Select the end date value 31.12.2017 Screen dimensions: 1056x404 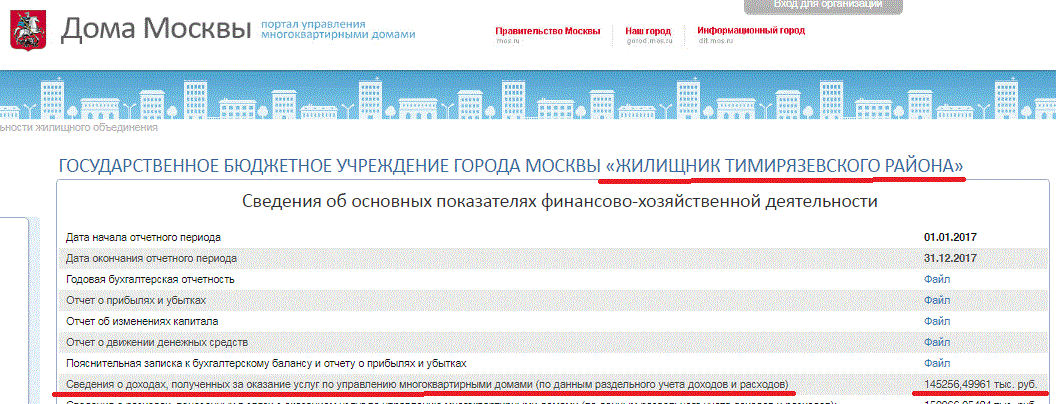point(950,259)
